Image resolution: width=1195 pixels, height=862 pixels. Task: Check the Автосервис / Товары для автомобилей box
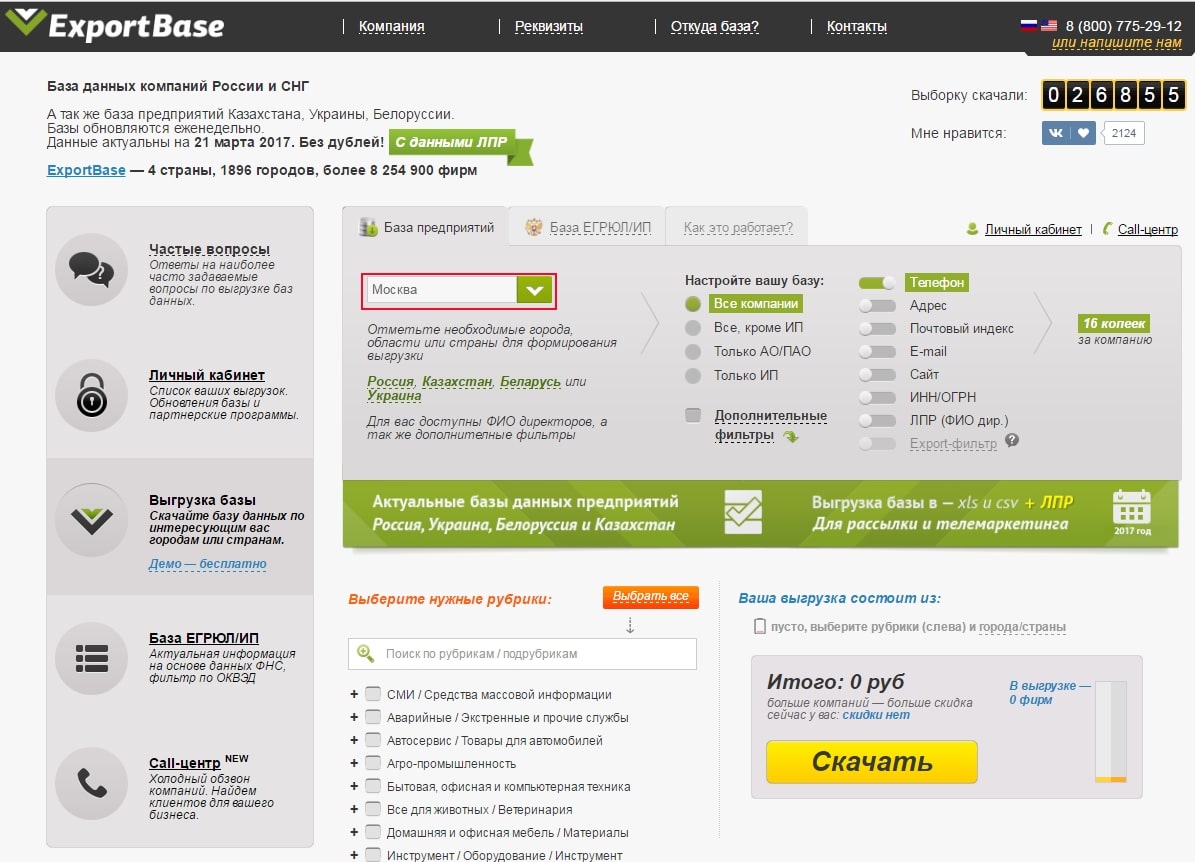373,739
